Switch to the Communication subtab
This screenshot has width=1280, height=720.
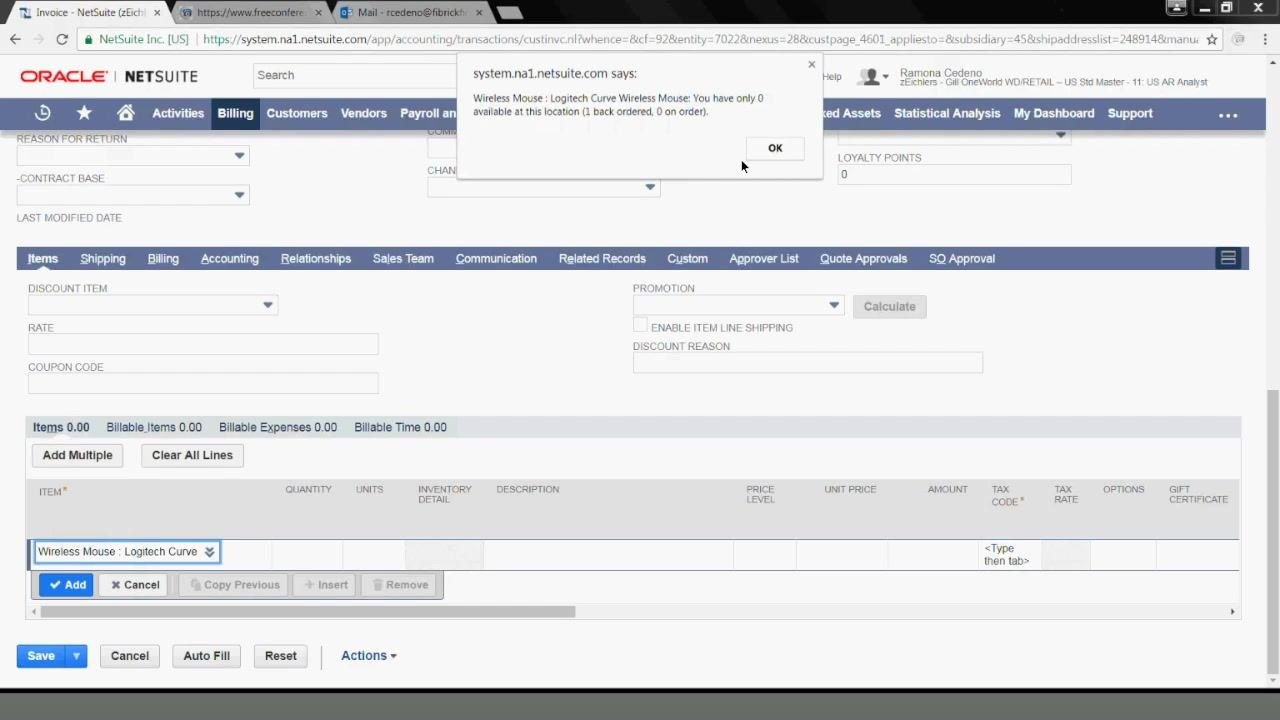(496, 258)
